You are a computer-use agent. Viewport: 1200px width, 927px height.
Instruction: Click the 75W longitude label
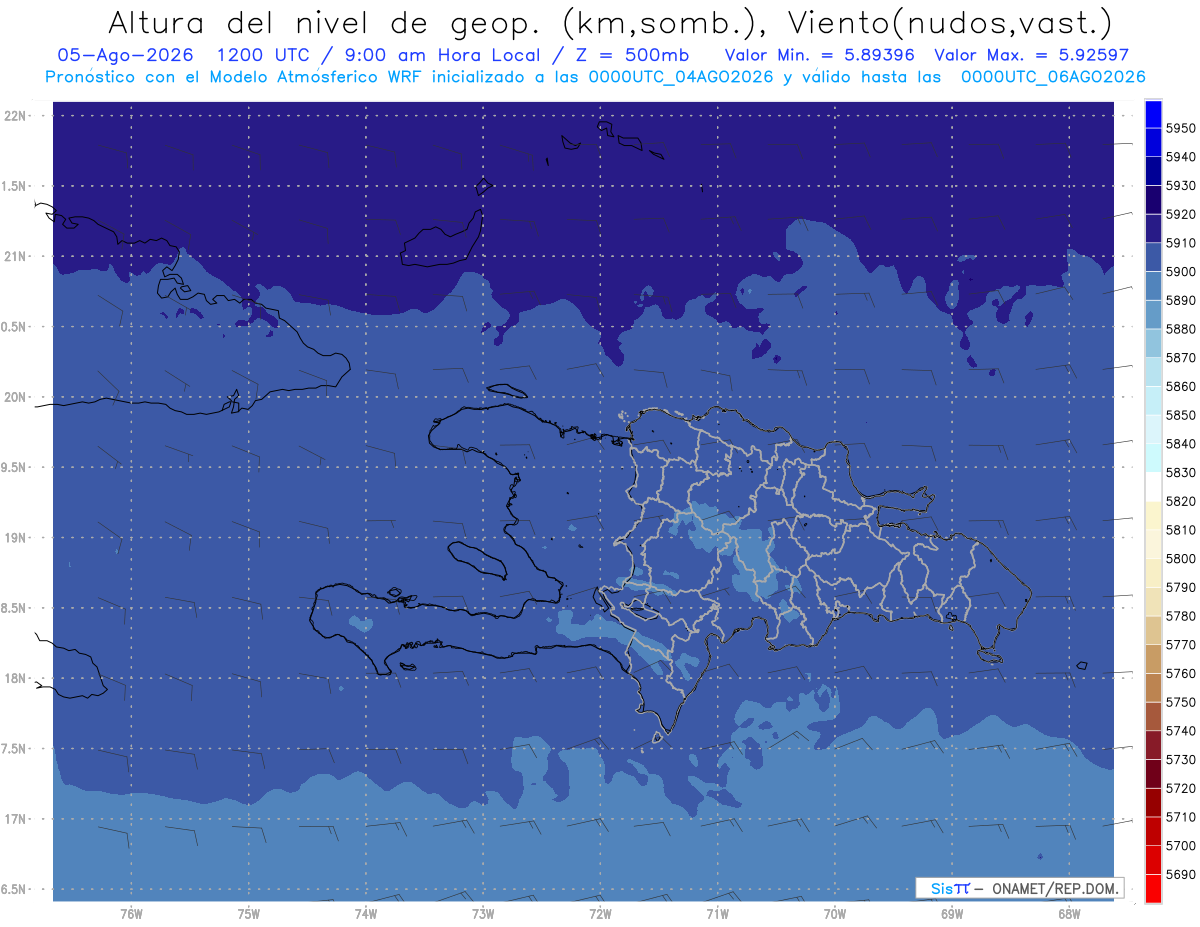point(249,913)
